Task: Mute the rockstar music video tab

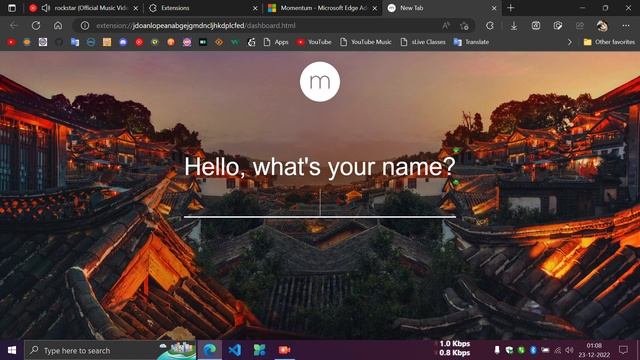Action: click(x=46, y=8)
